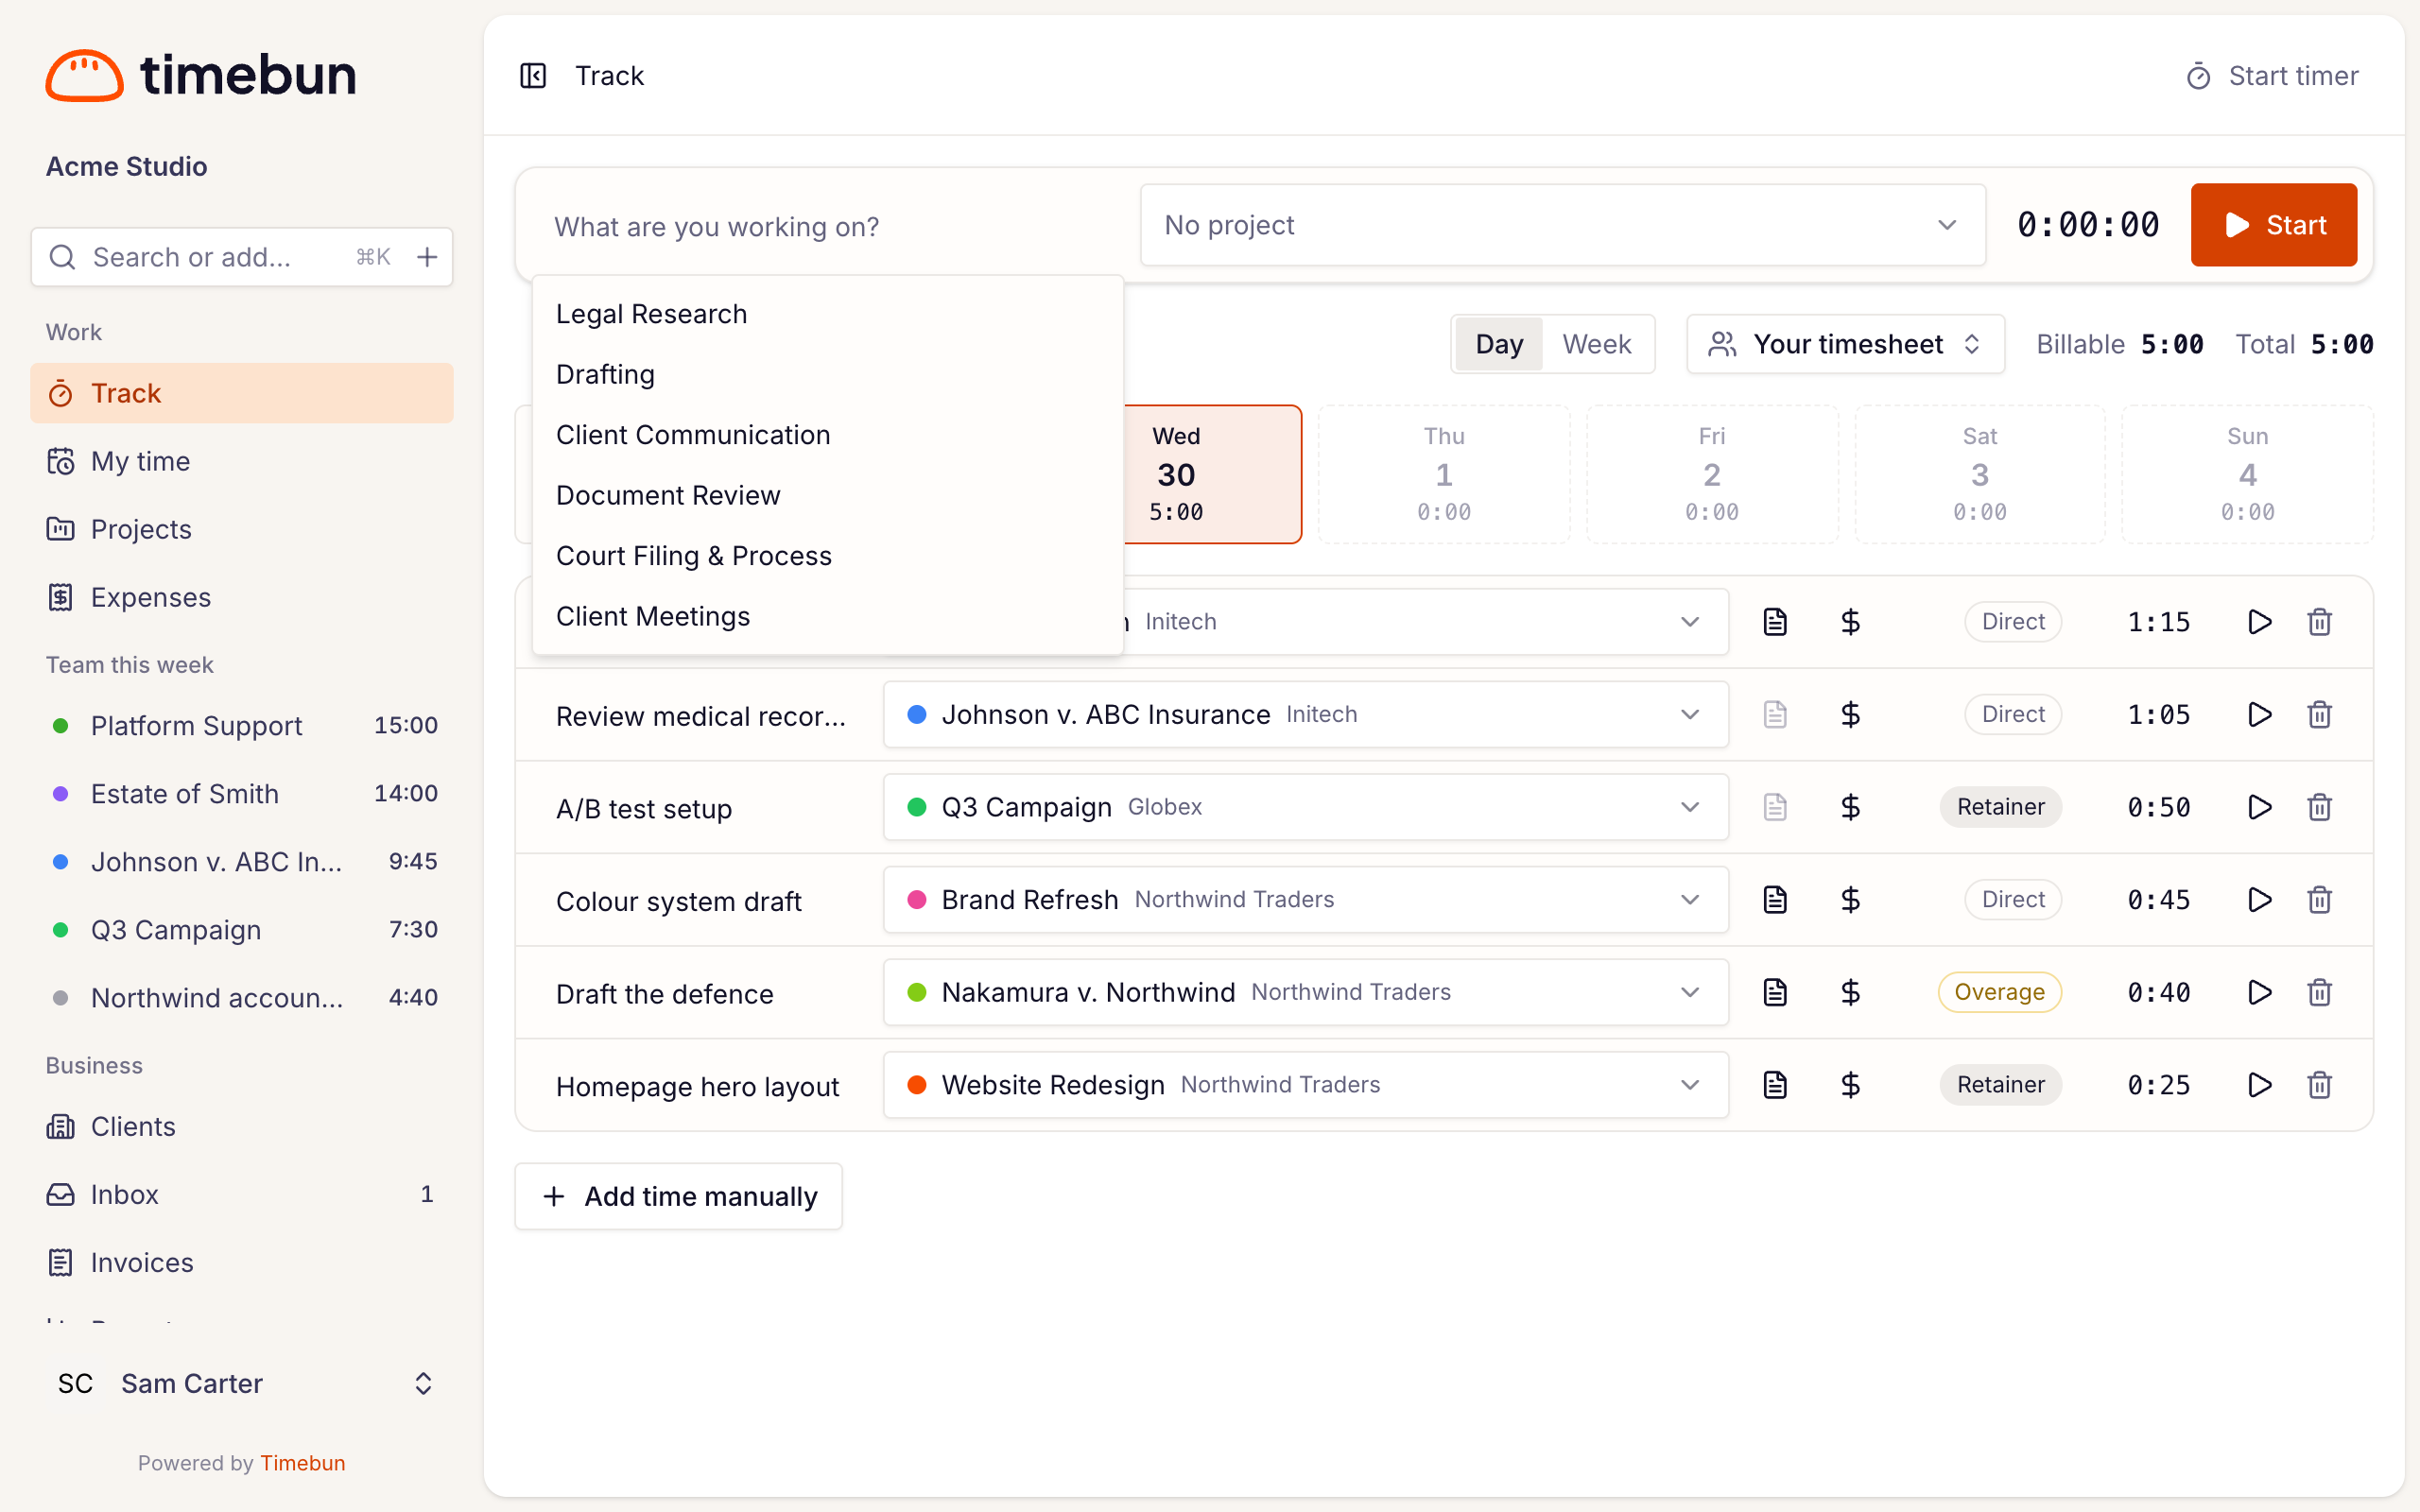Delete the Colour system draft entry

point(2320,900)
